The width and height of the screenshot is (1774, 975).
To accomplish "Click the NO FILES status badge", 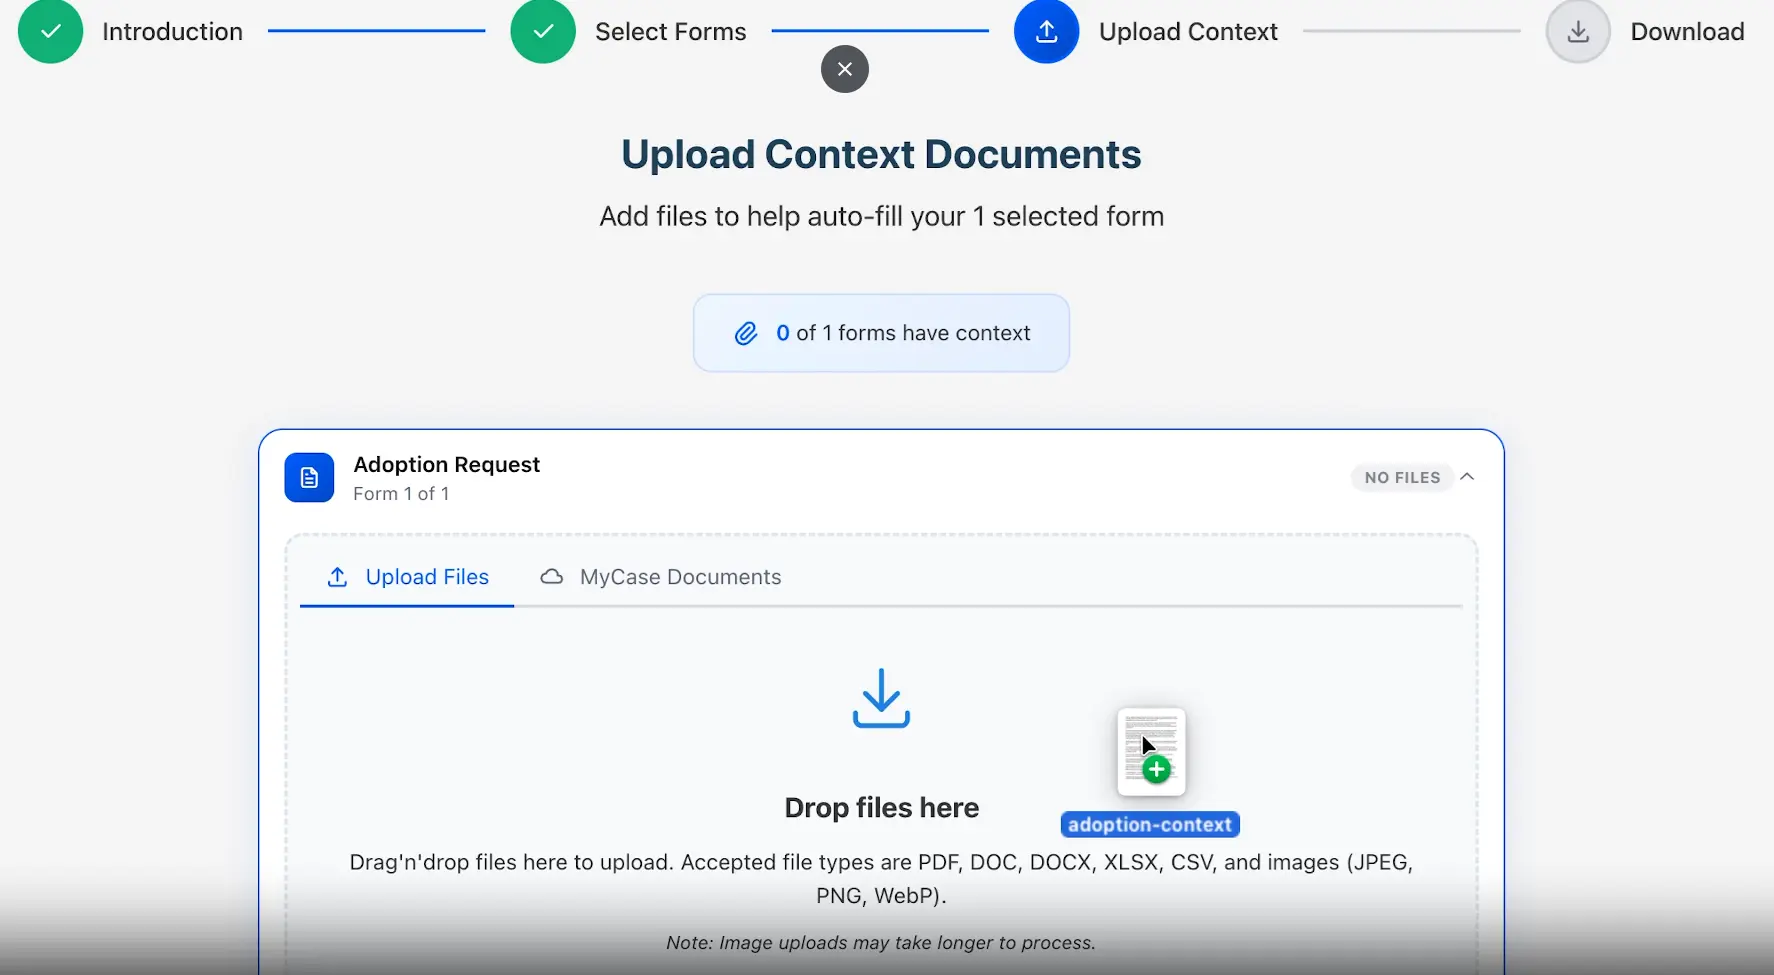I will (1402, 477).
